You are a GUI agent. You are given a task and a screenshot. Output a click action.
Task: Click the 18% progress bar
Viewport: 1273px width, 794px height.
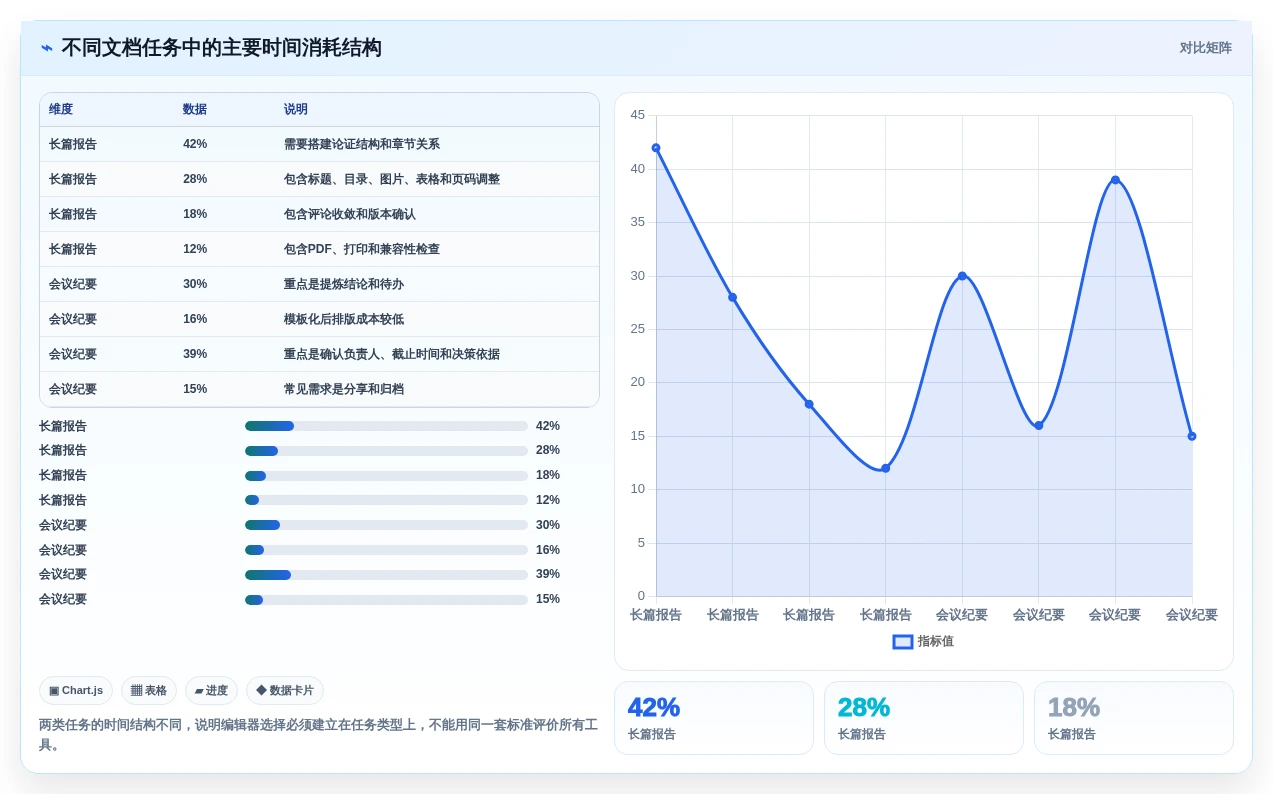pos(386,476)
